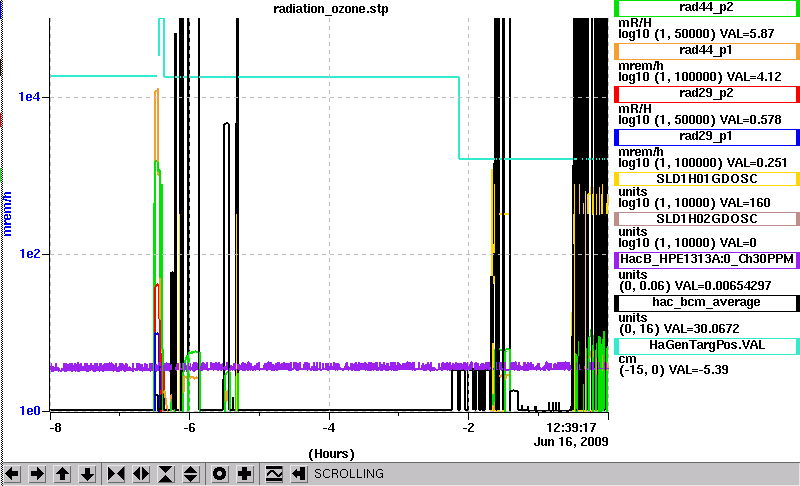Image resolution: width=800 pixels, height=486 pixels.
Task: Pan the graph up with the up-arrow button
Action: 62,474
